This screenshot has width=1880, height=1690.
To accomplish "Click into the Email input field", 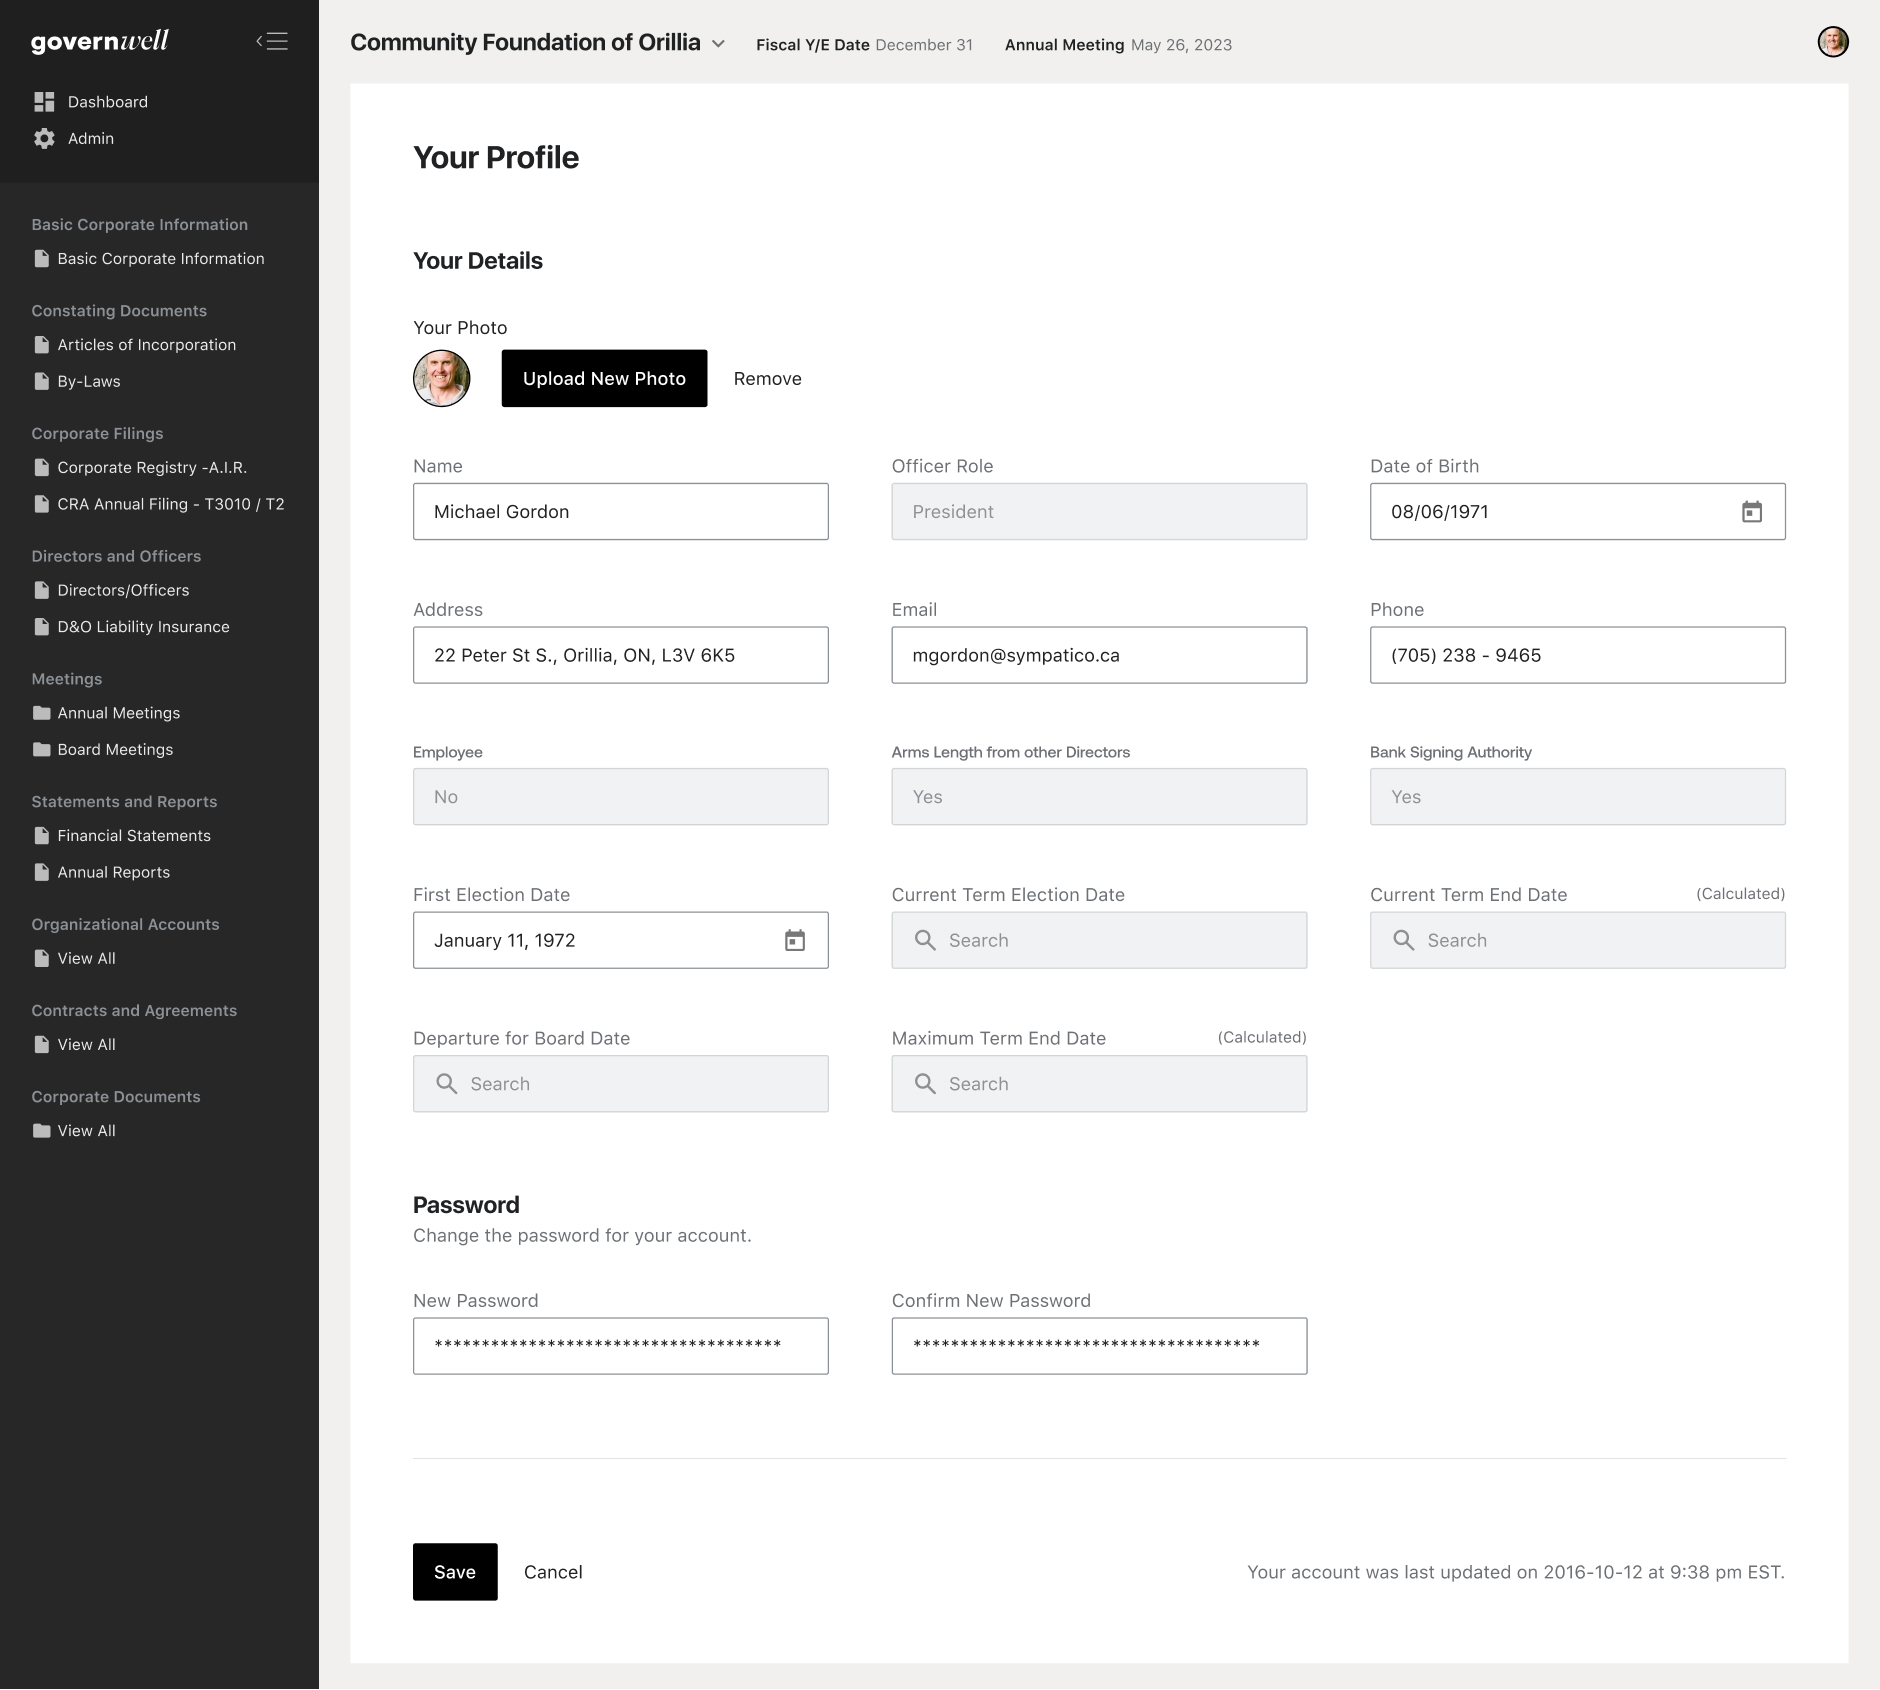I will point(1098,655).
